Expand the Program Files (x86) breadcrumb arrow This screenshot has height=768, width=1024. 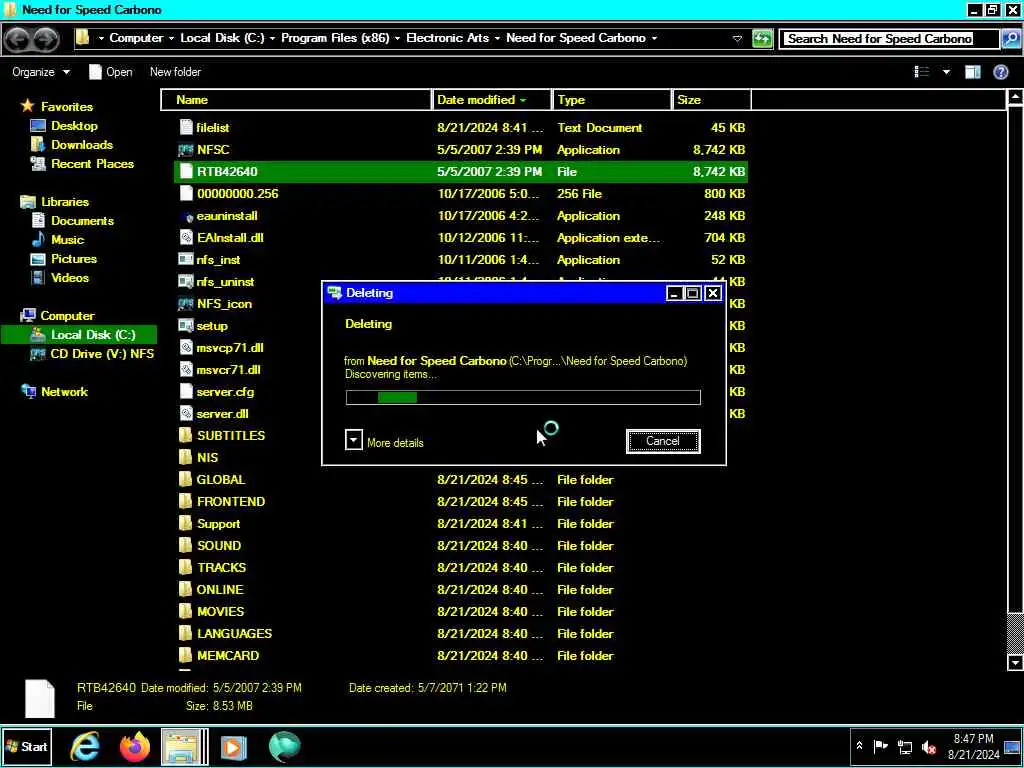click(x=397, y=39)
